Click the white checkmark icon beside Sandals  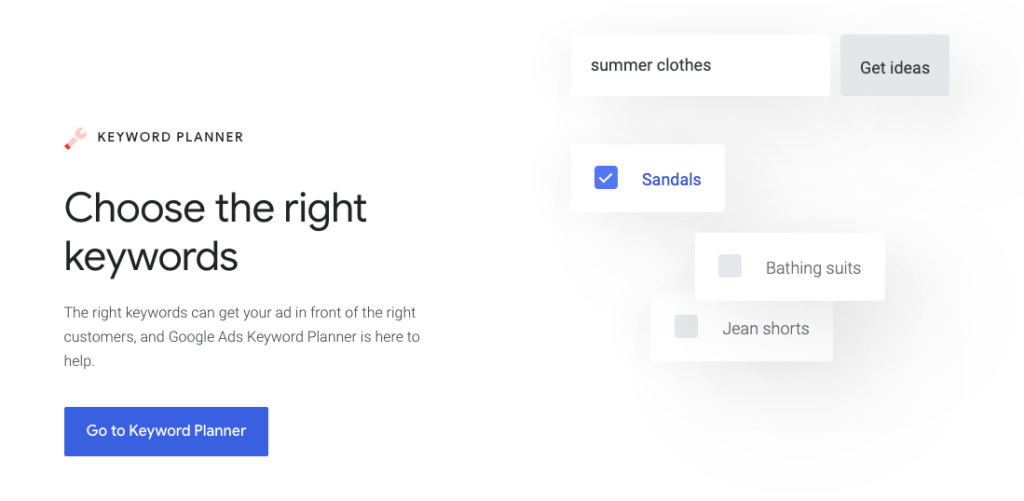606,178
